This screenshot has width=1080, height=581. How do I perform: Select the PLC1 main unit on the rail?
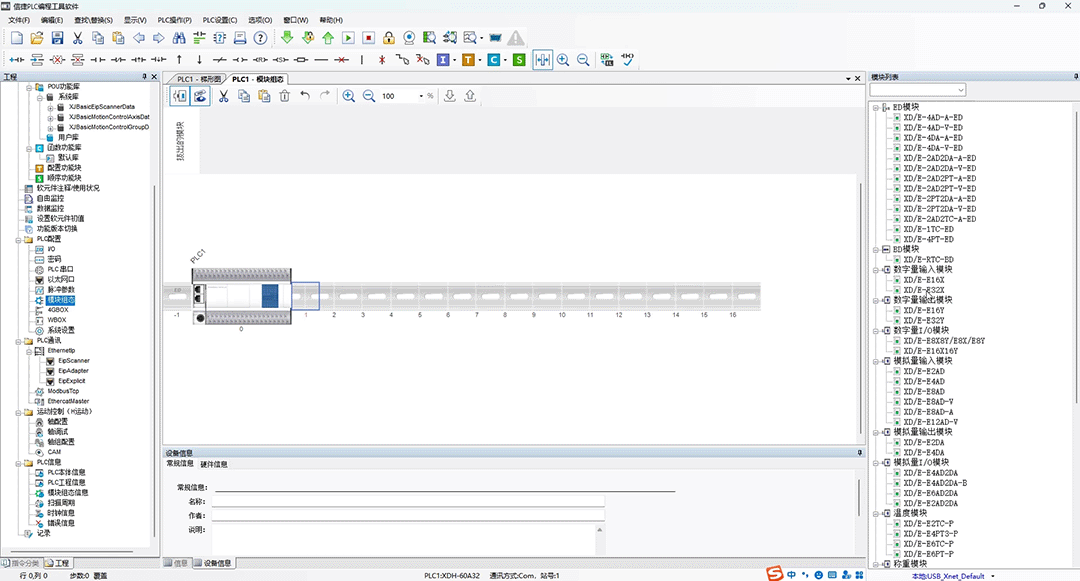point(241,296)
